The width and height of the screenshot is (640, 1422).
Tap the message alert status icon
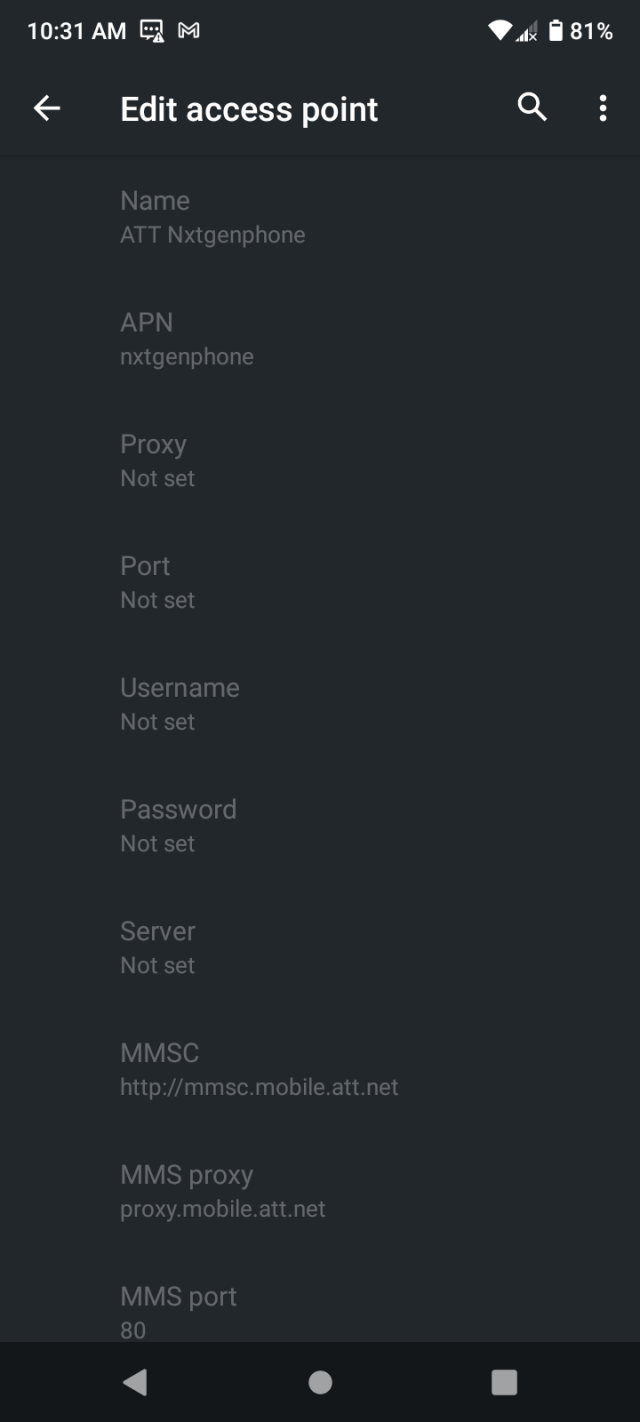[x=152, y=31]
